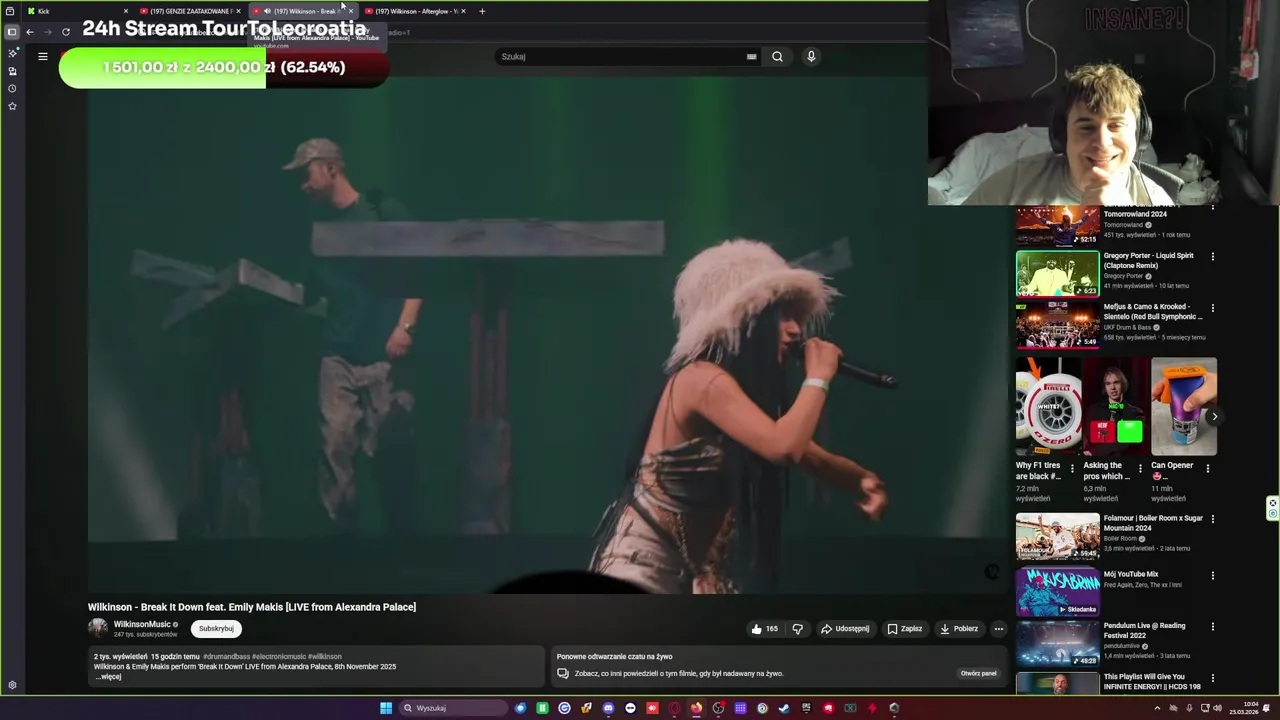This screenshot has width=1280, height=720.
Task: Open options menu for Folamour Boiler Room video
Action: (1213, 519)
